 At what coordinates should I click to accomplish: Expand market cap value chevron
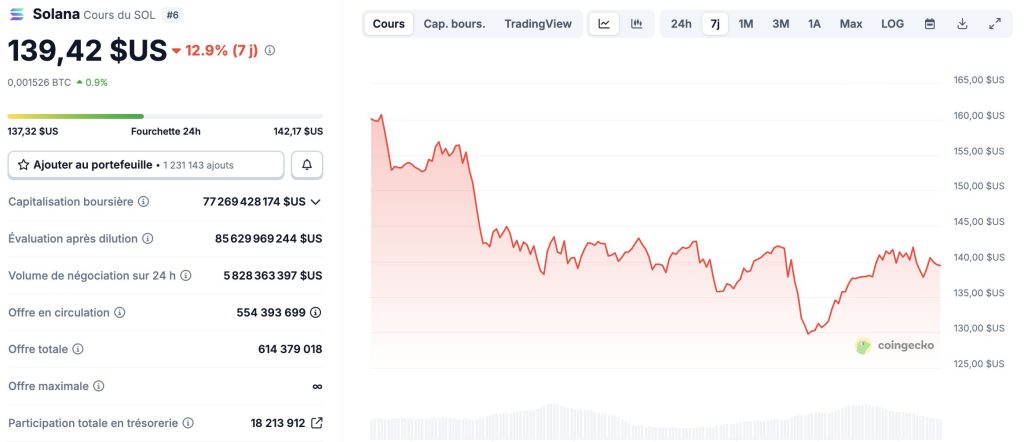(316, 202)
